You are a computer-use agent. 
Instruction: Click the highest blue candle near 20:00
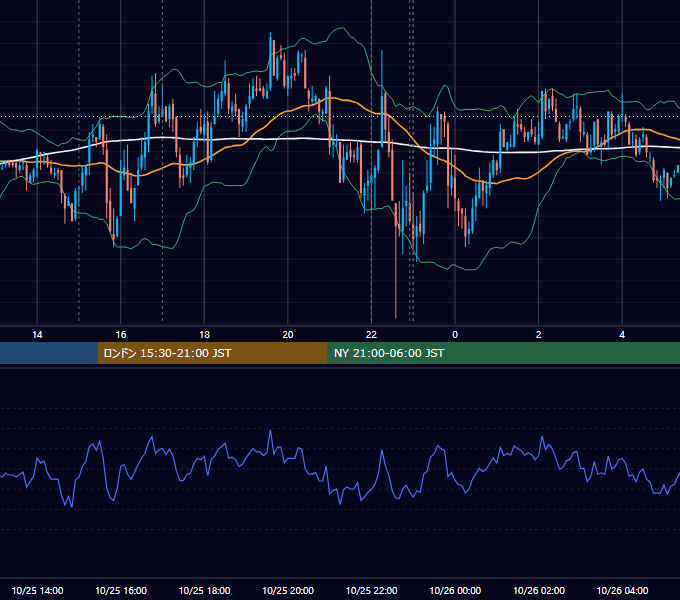pyautogui.click(x=271, y=61)
